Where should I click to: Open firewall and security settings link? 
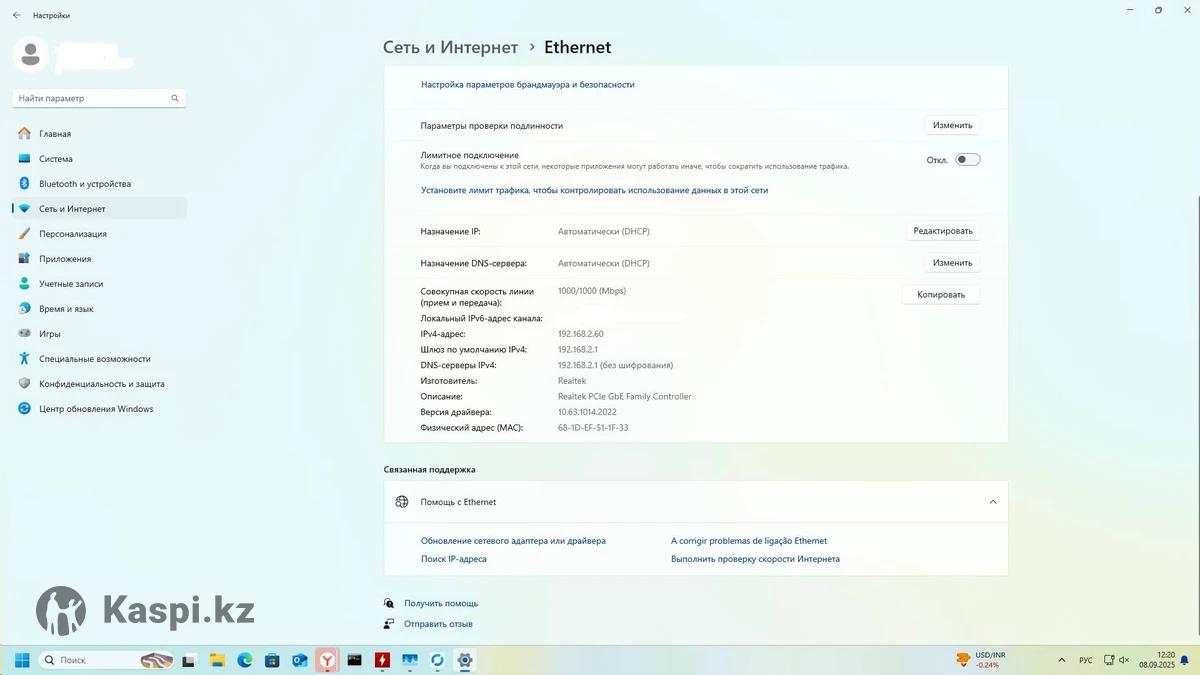point(527,85)
